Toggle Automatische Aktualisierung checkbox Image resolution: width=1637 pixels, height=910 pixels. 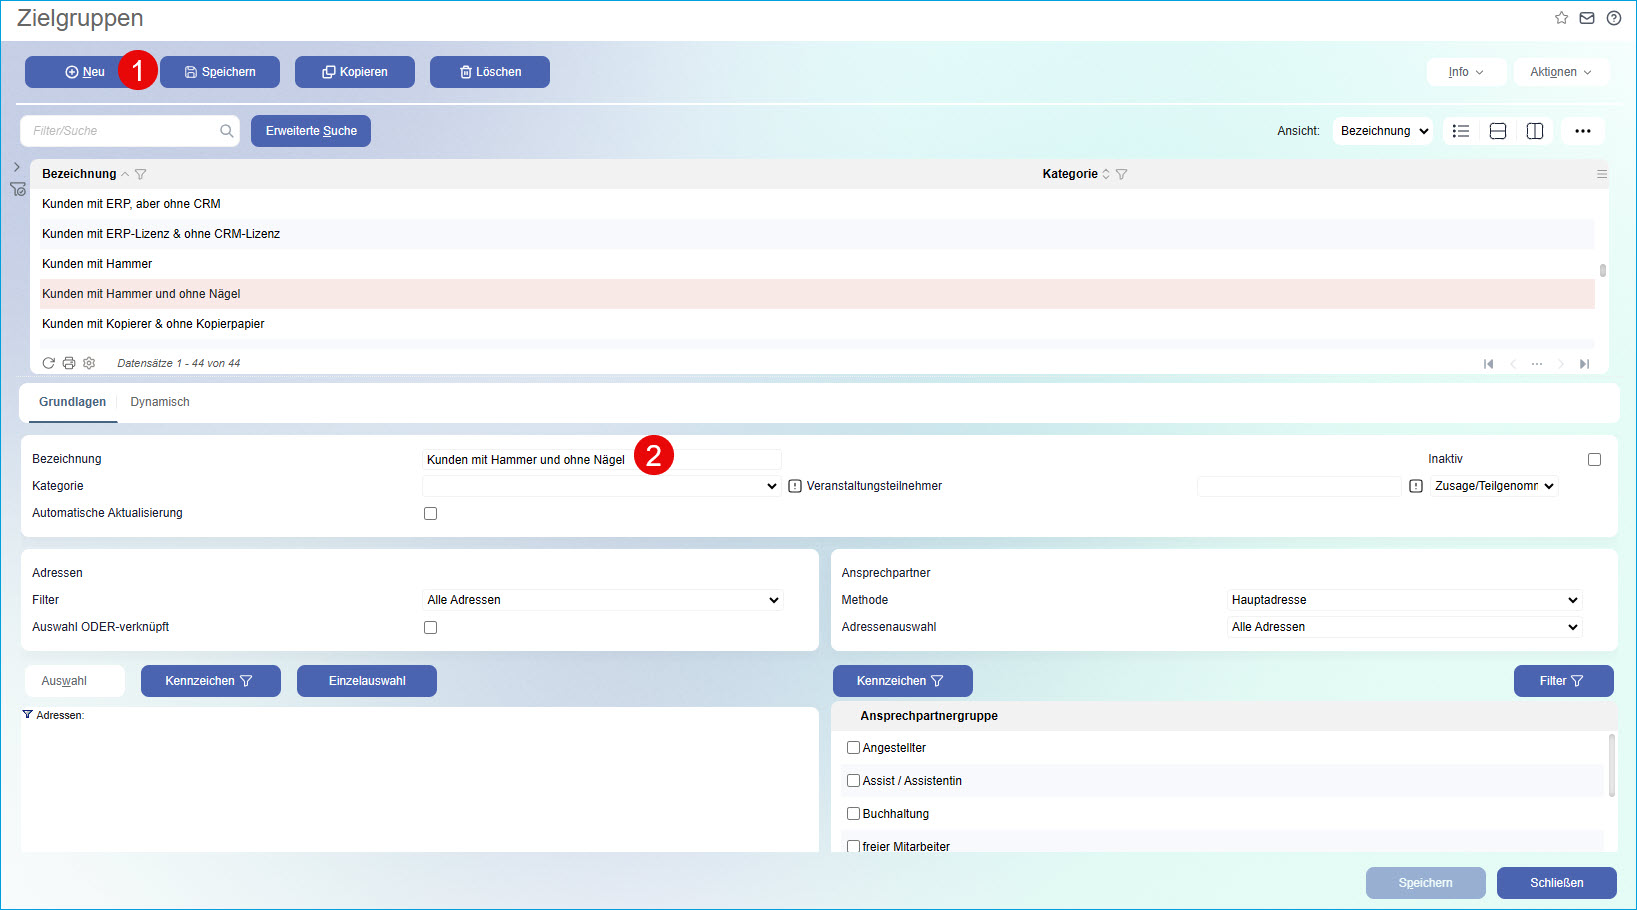point(430,514)
